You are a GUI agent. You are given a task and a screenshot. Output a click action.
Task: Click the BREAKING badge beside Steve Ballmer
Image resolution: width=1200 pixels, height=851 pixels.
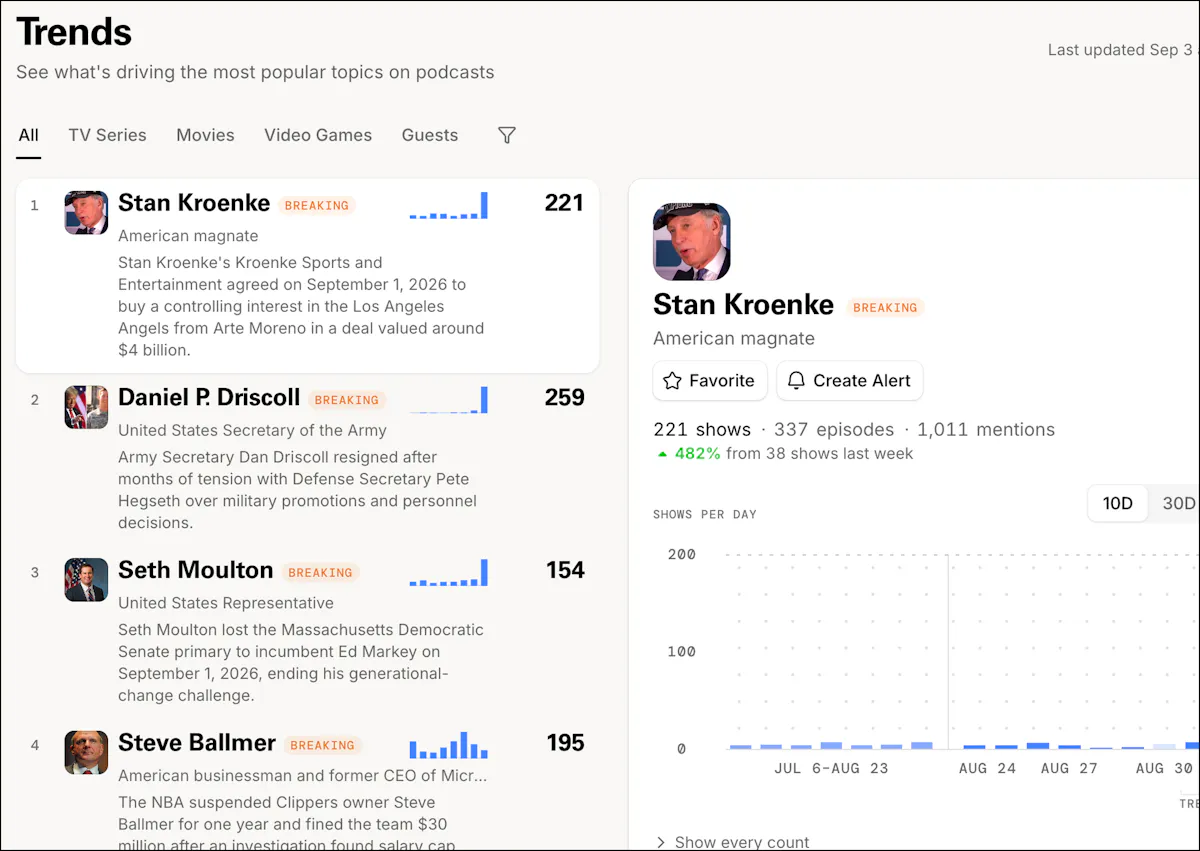pyautogui.click(x=322, y=746)
